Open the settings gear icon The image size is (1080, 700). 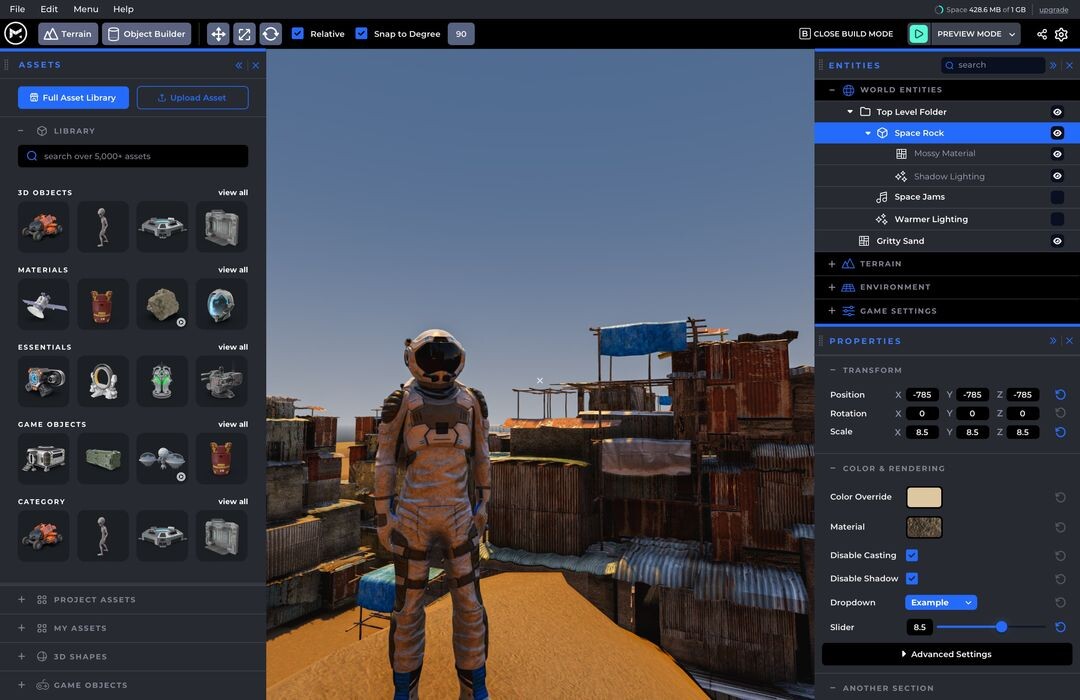[x=1061, y=34]
